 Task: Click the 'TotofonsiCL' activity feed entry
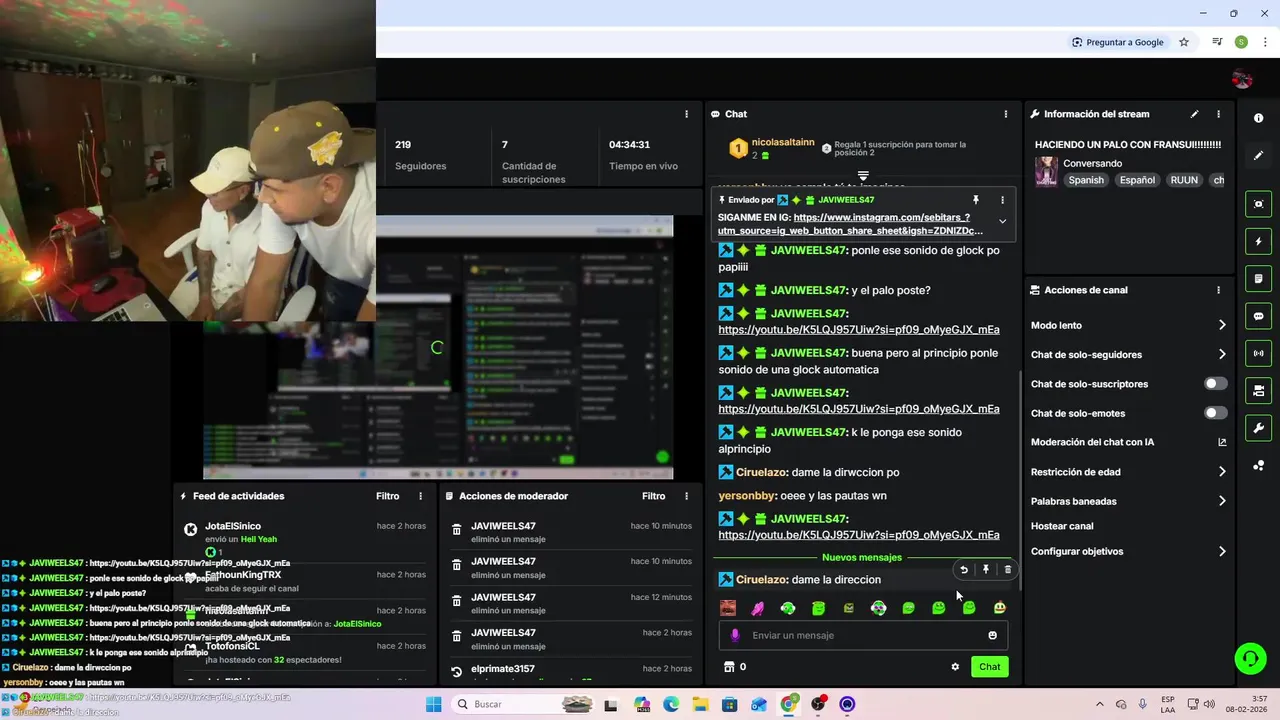point(305,653)
